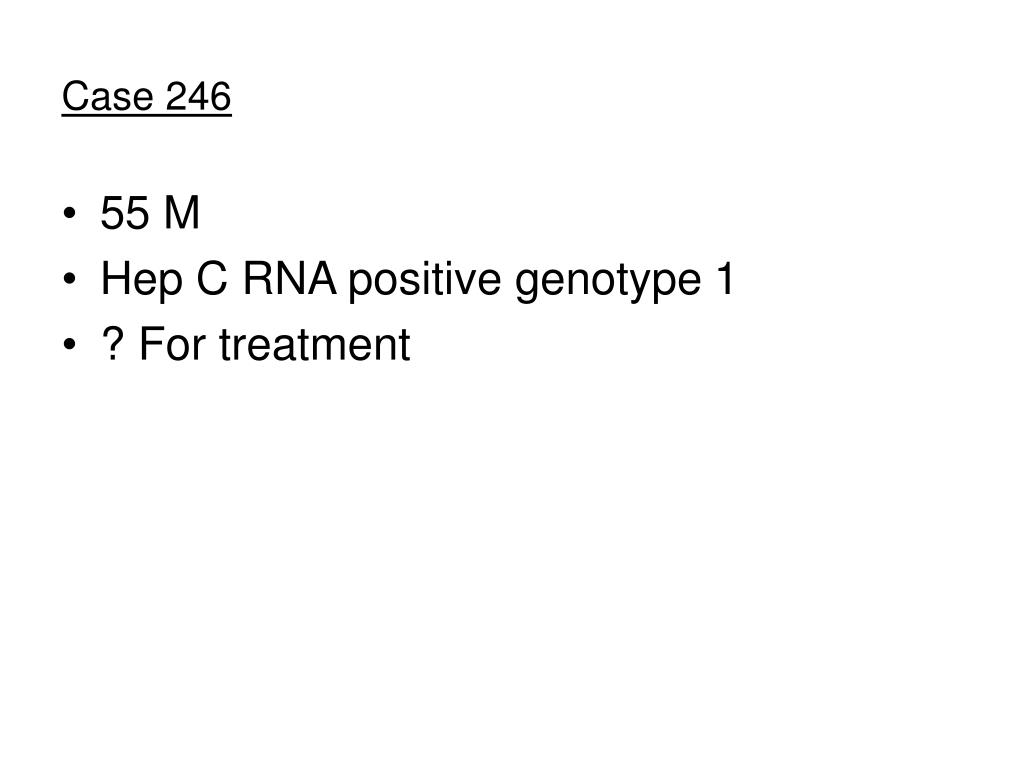Click the bullet dot before the question mark
Image resolution: width=1024 pixels, height=768 pixels.
click(70, 345)
